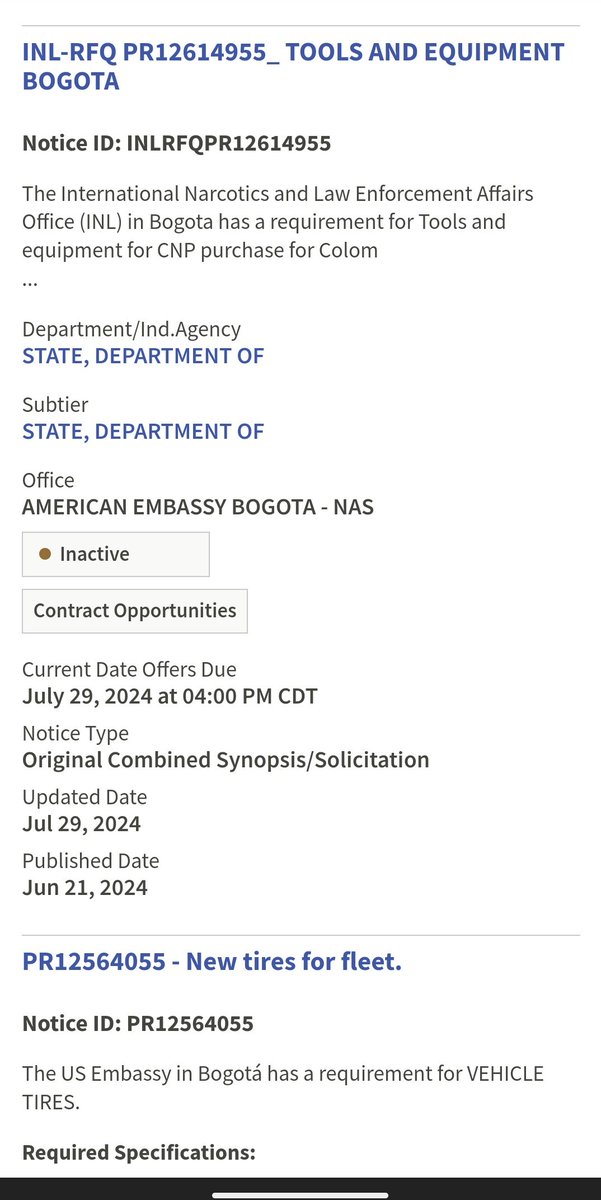Open the PR12564055 New tires for fleet listing
Viewport: 601px width, 1200px height.
(212, 962)
